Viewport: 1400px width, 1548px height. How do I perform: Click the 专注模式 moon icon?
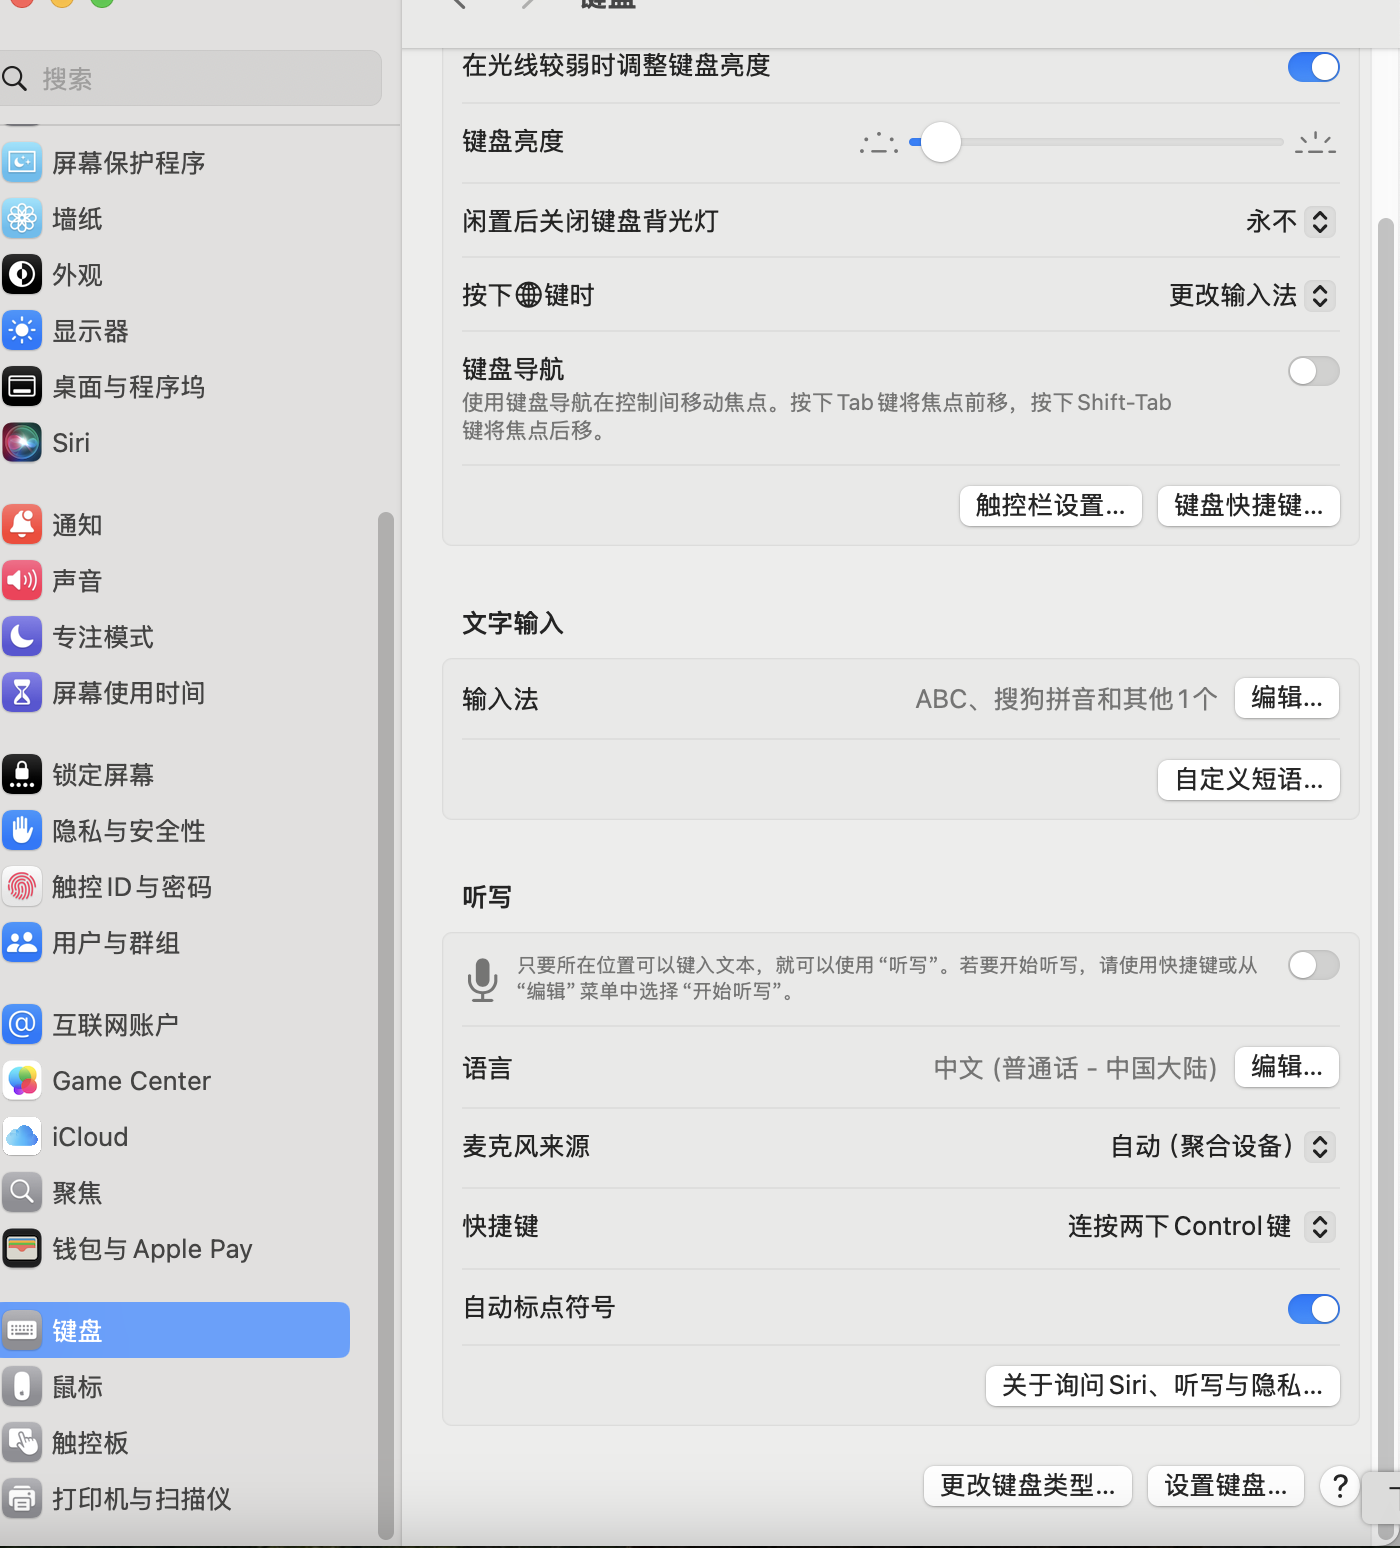(22, 637)
